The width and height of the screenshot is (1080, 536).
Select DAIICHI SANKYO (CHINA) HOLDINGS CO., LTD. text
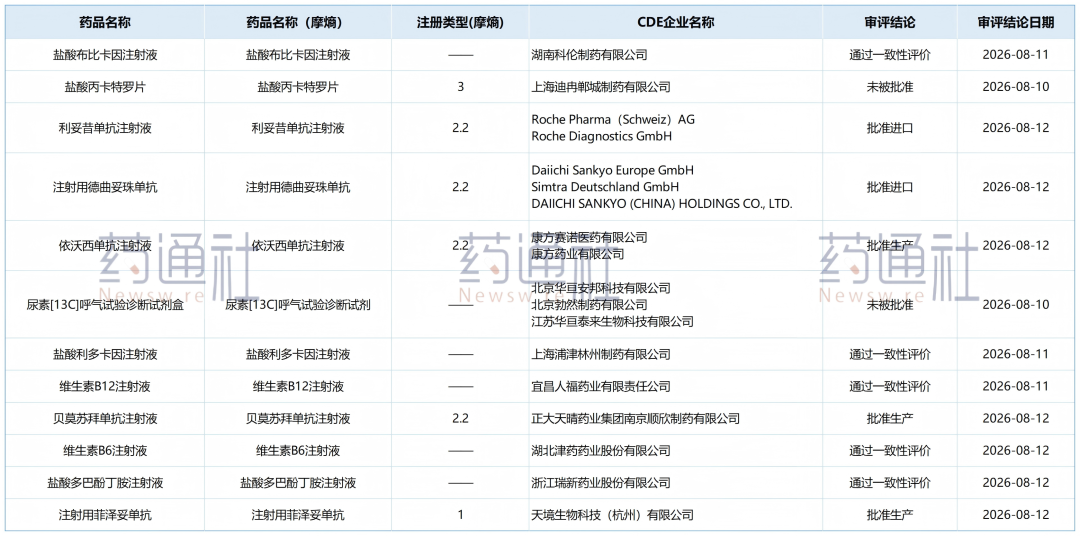pyautogui.click(x=662, y=204)
